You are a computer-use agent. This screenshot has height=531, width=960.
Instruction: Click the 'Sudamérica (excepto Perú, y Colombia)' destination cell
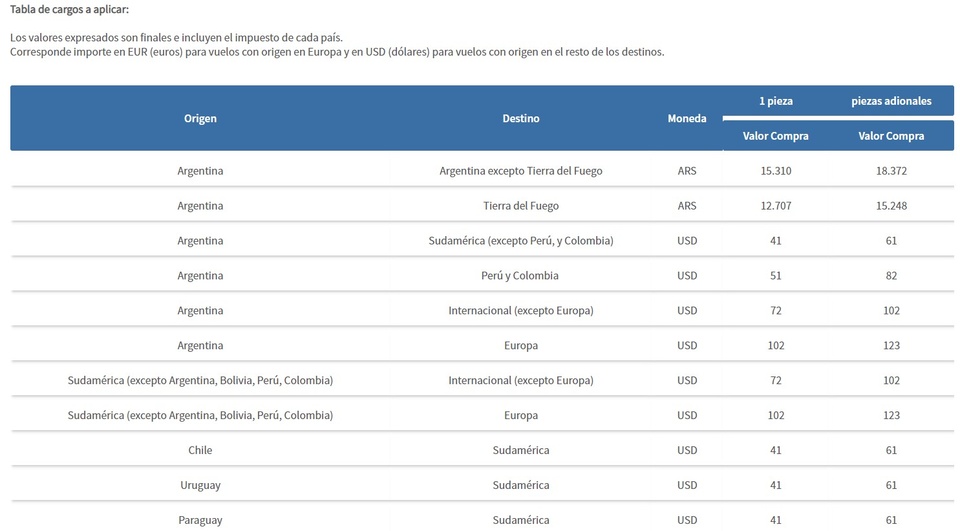click(x=521, y=241)
